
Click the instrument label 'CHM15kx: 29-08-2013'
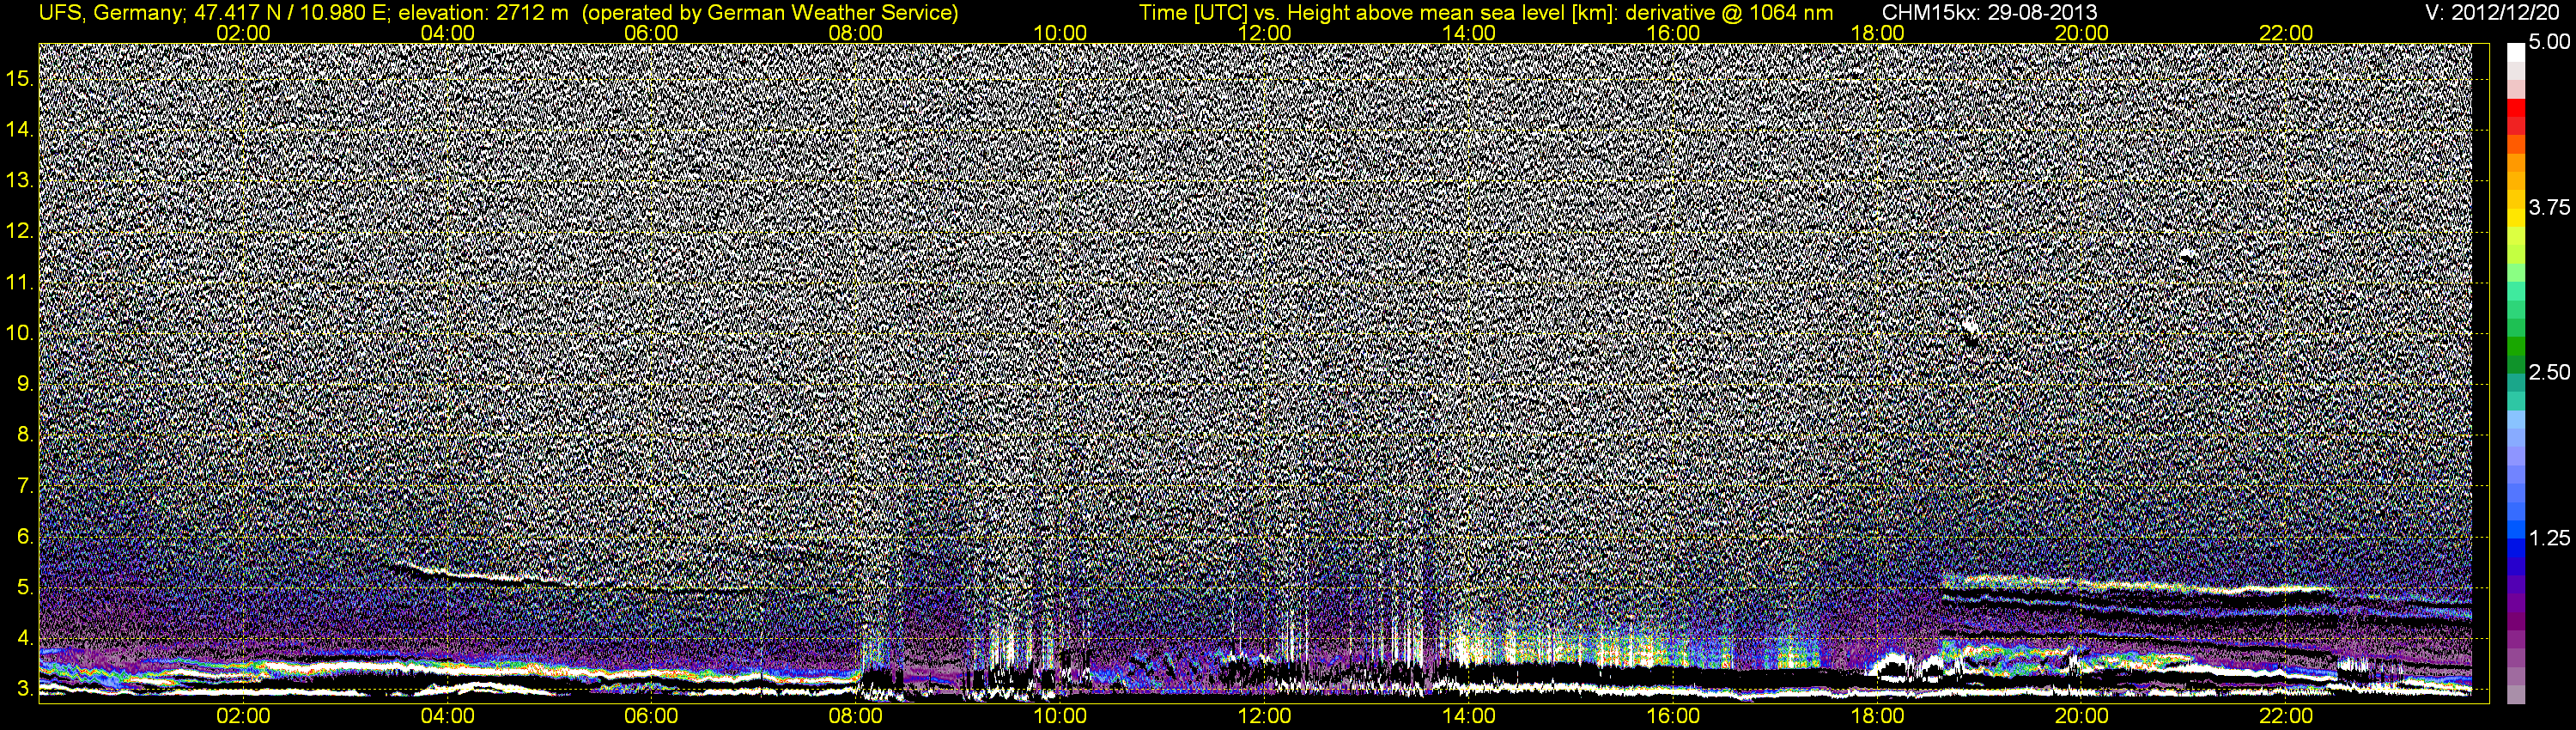coord(1990,13)
